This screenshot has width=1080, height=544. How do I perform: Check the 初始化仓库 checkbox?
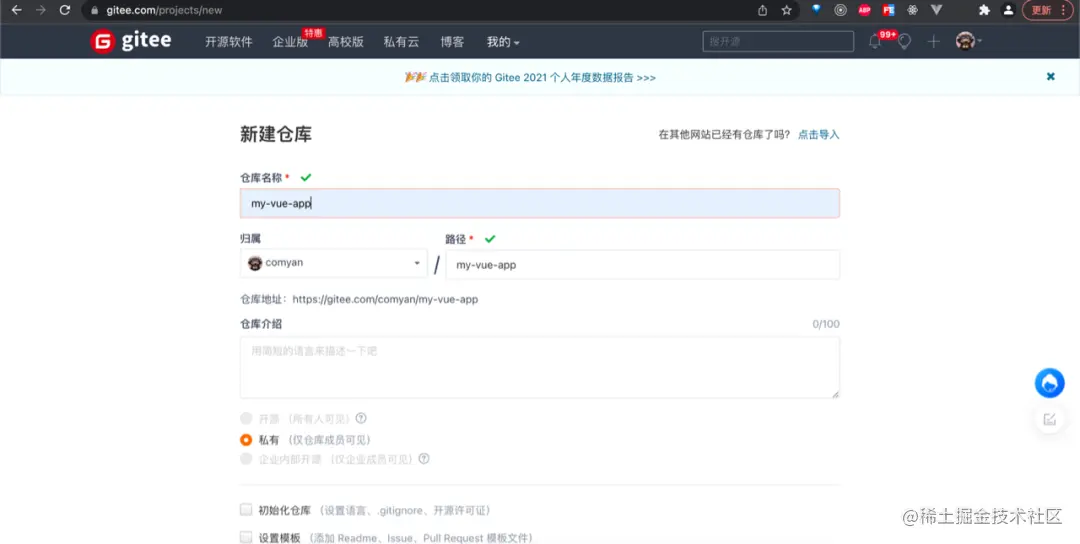click(246, 510)
